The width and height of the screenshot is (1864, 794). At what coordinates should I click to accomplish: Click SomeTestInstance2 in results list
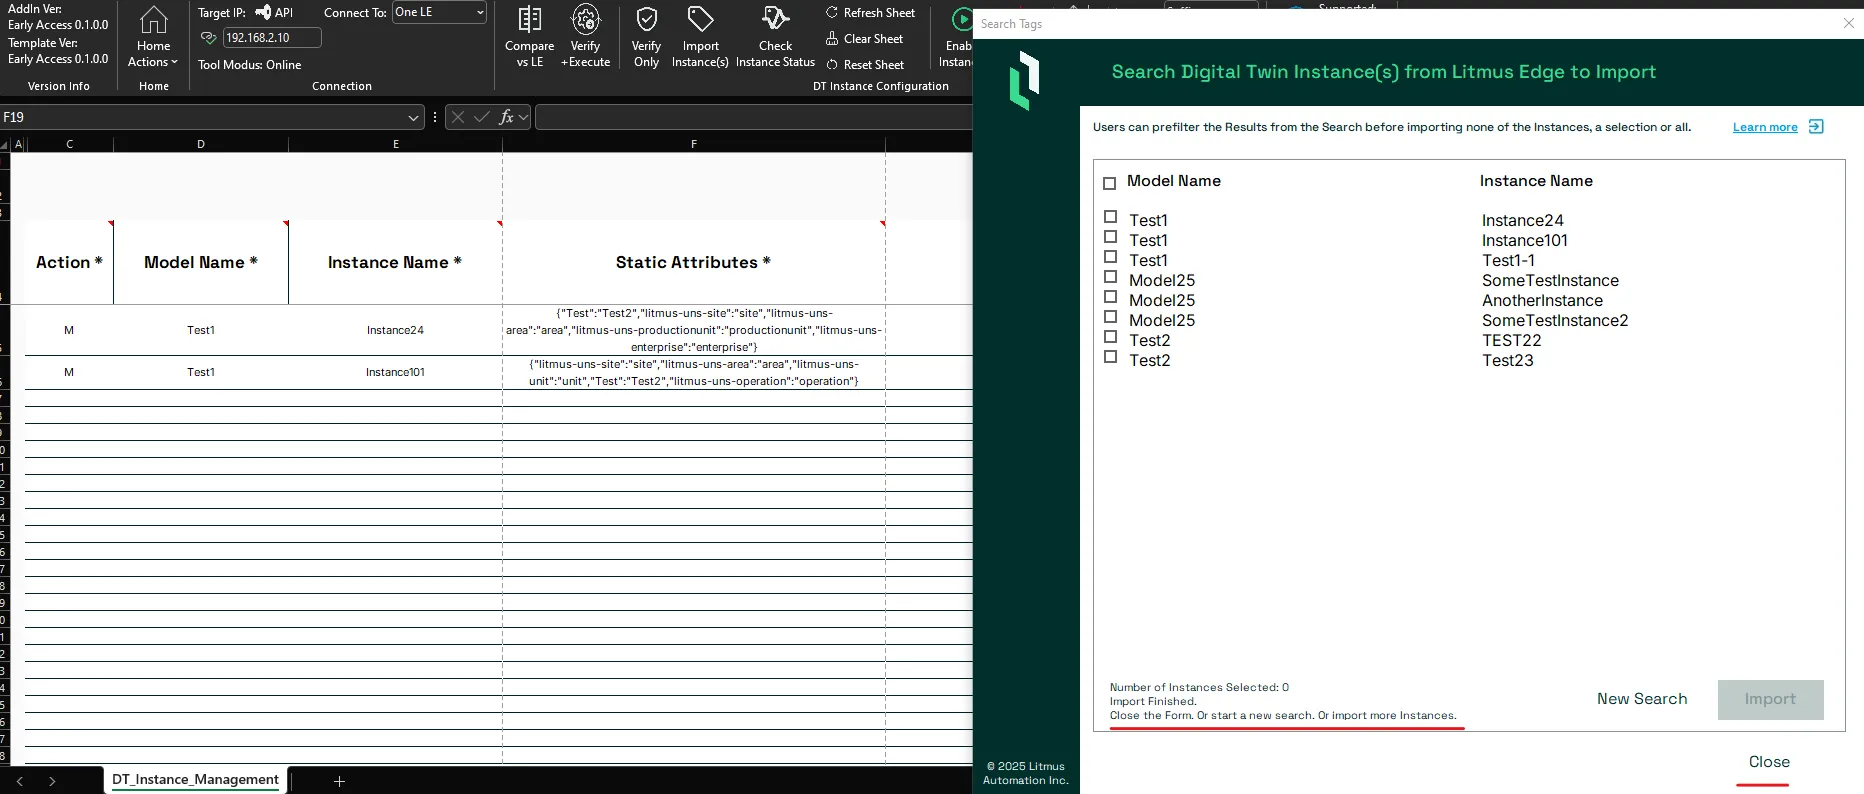click(1555, 320)
